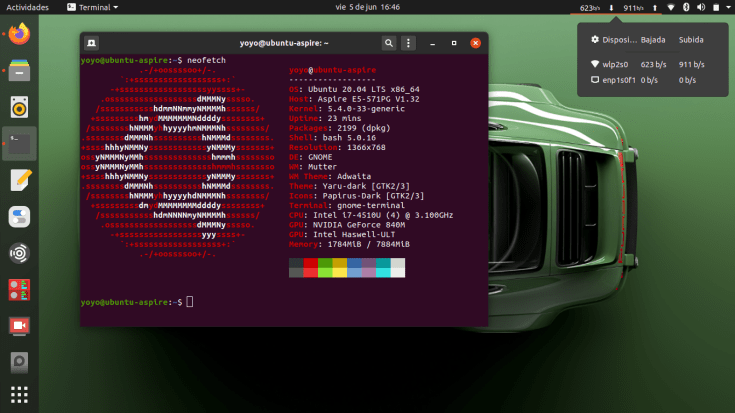
Task: Click the Bluetooth status icon
Action: click(x=686, y=7)
